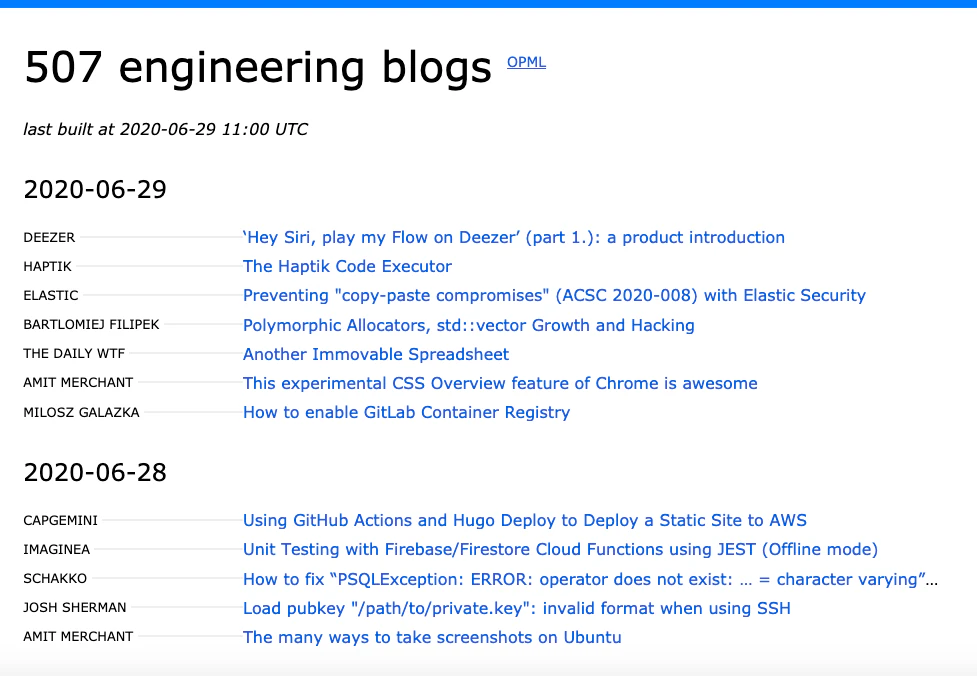Open the PSQLException fix article
Screen dimensions: 977x676
click(596, 578)
